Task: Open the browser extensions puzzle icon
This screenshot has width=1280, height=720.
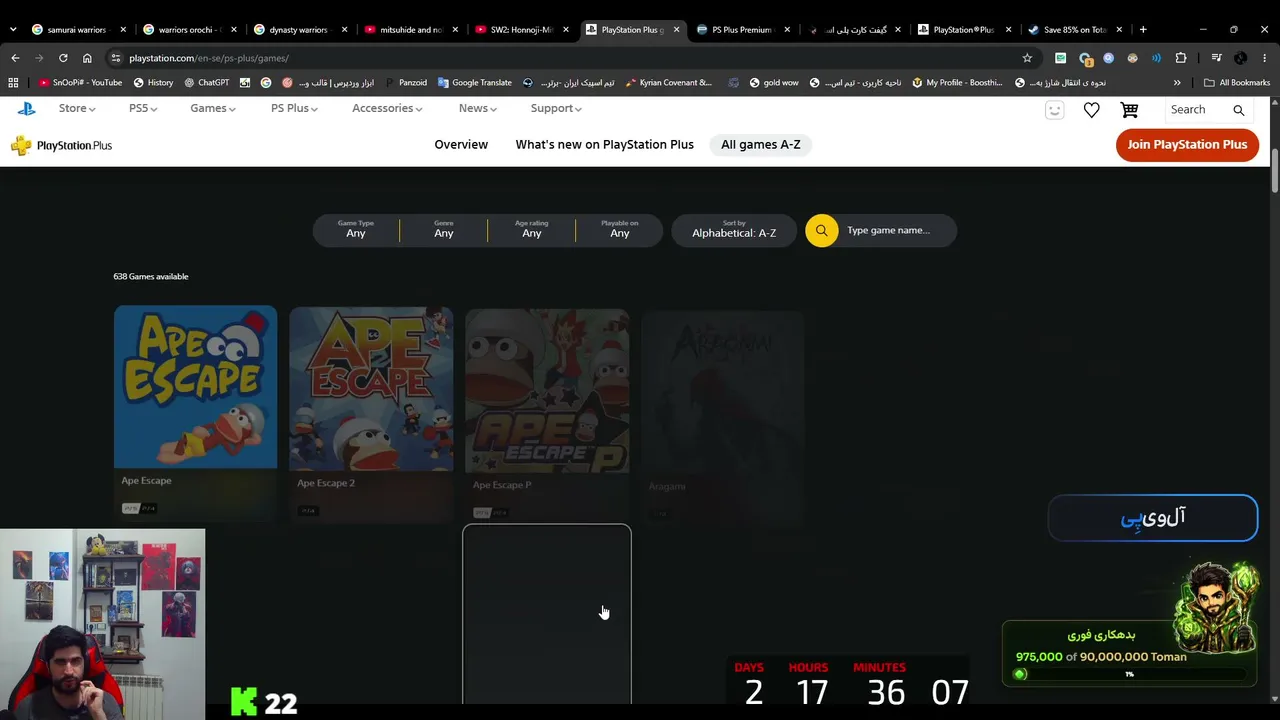Action: tap(1181, 58)
